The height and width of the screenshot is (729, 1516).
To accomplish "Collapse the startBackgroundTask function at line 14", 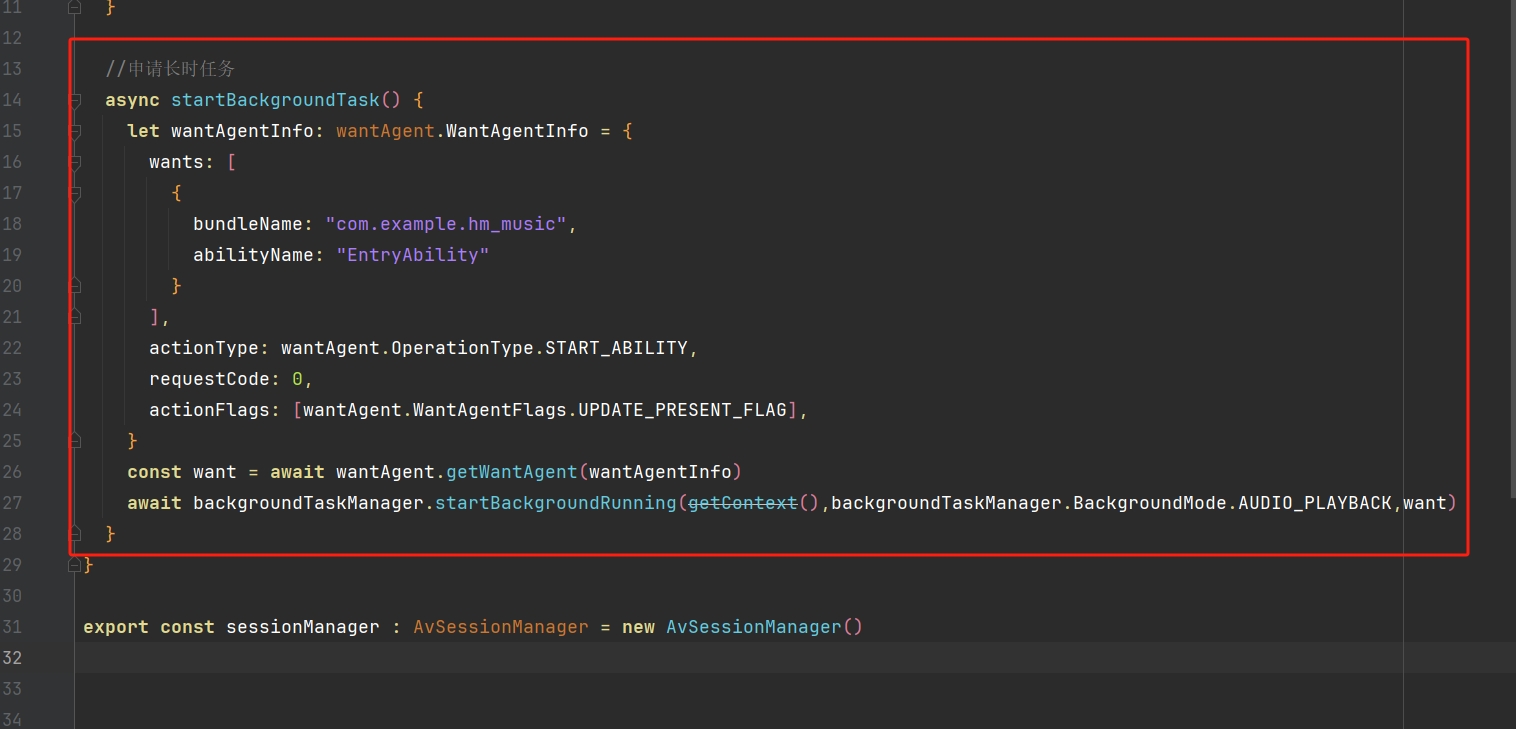I will tap(75, 100).
